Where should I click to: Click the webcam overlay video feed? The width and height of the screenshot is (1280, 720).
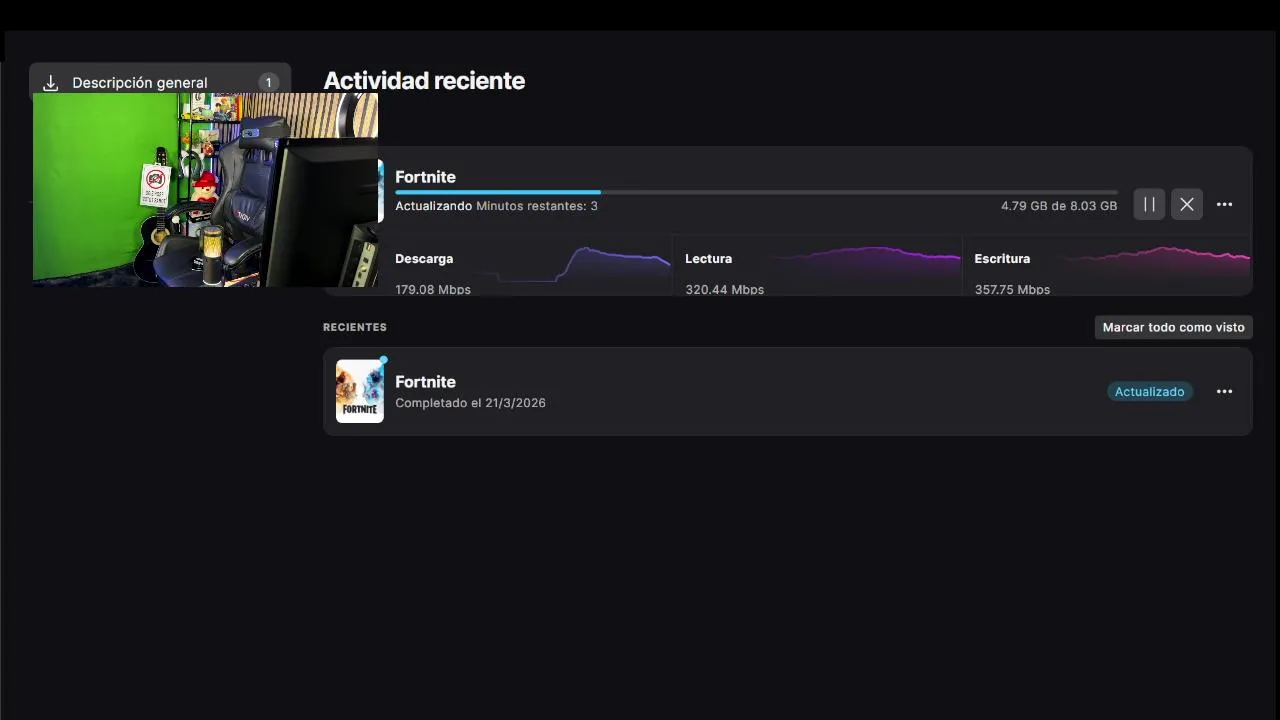click(205, 190)
